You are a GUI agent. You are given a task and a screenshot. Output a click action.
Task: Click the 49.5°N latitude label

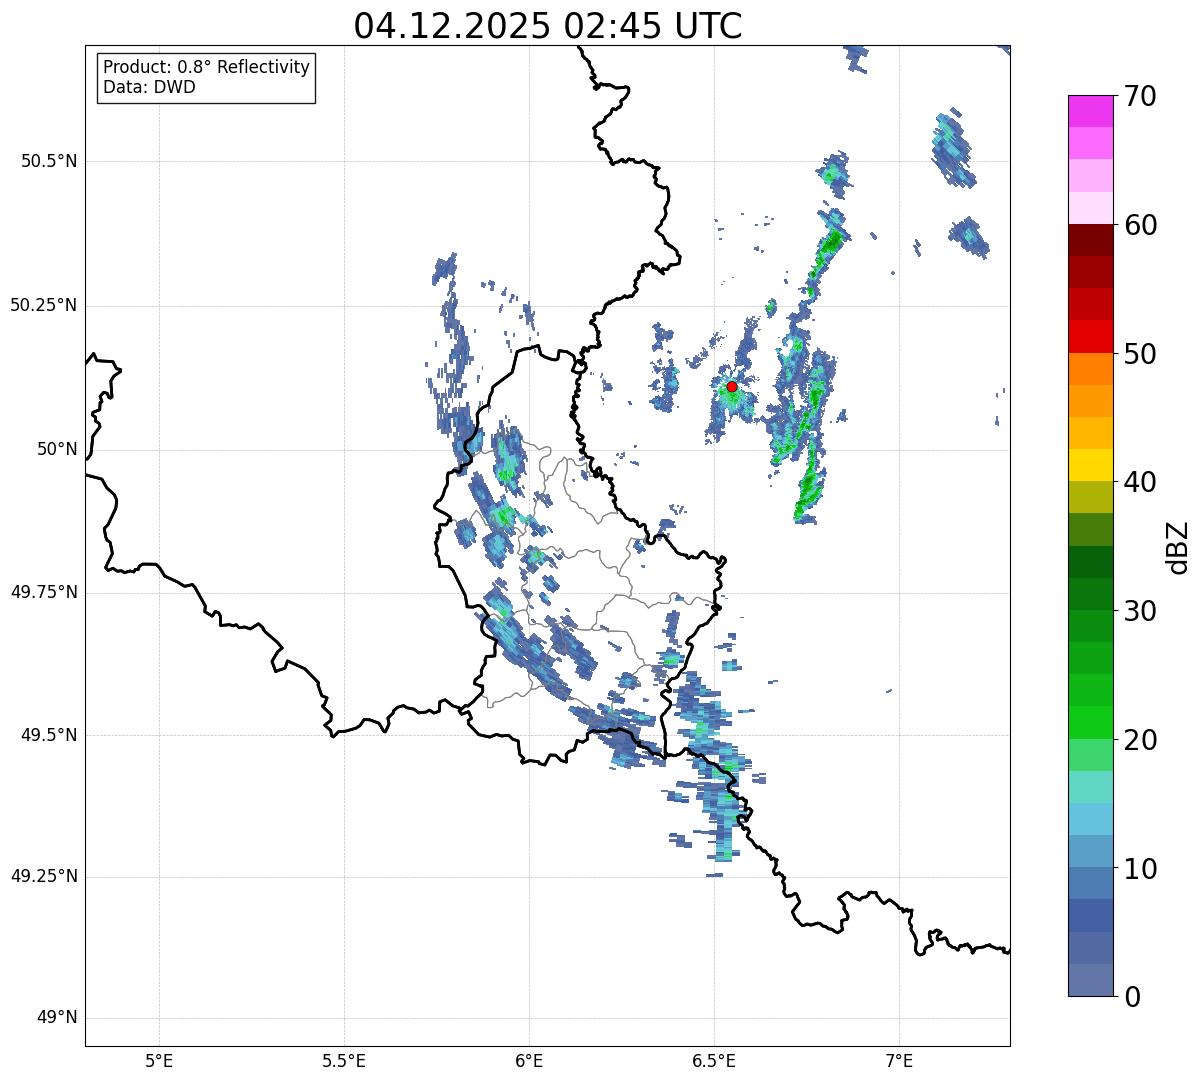[49, 735]
